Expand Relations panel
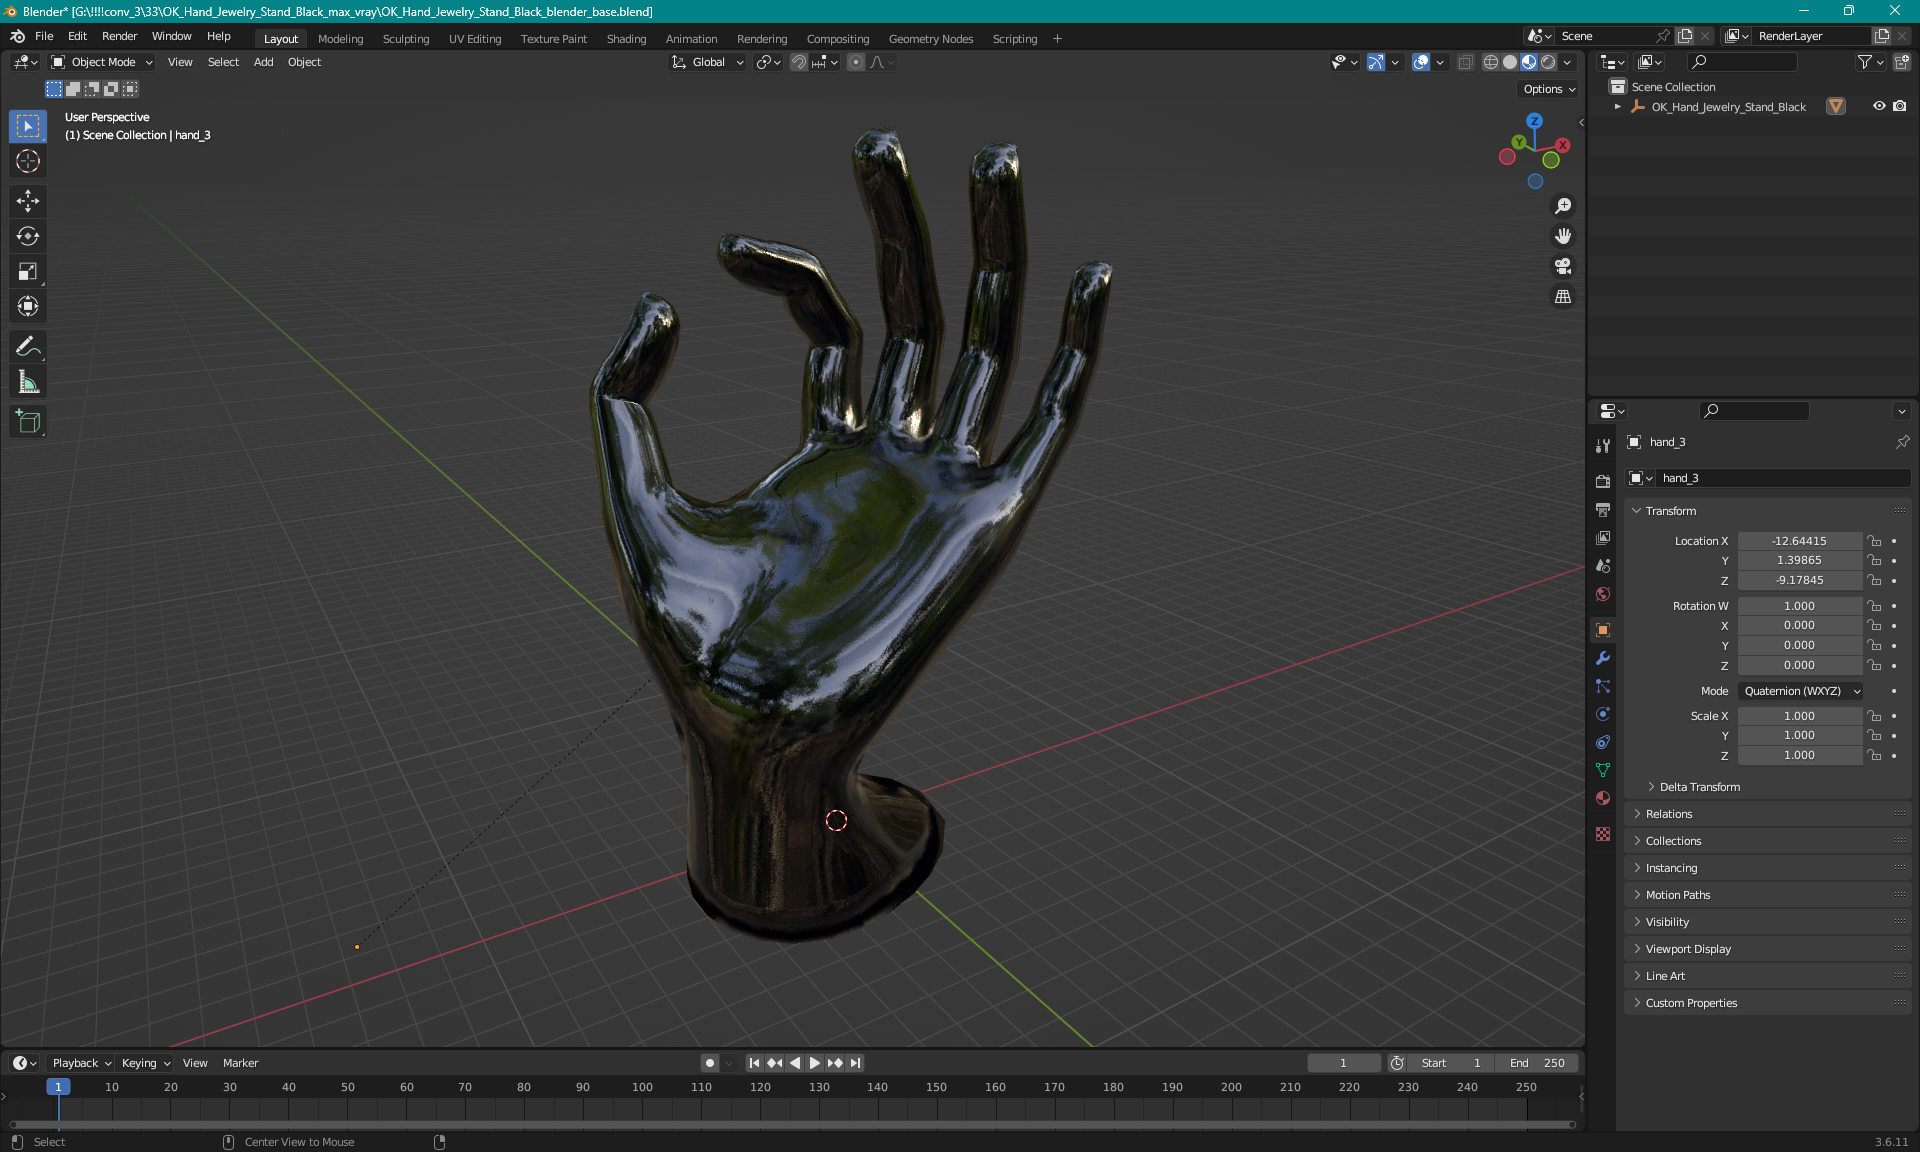 pyautogui.click(x=1668, y=814)
